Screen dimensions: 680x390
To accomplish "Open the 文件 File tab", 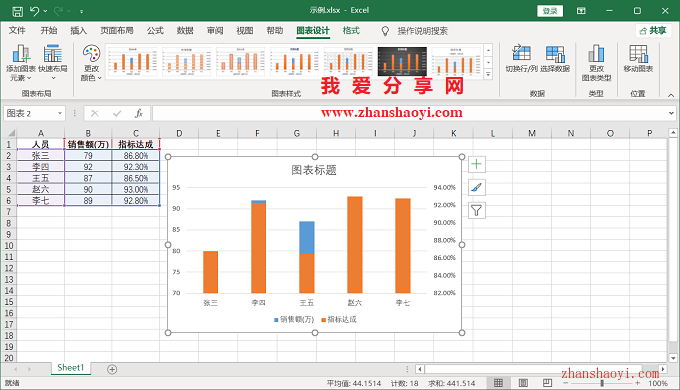I will (17, 30).
